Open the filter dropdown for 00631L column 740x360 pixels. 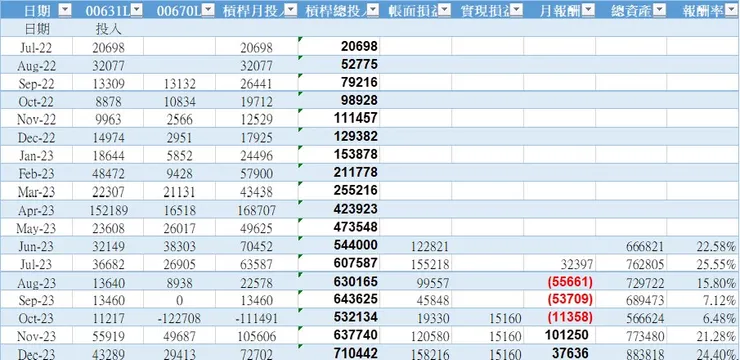[137, 10]
